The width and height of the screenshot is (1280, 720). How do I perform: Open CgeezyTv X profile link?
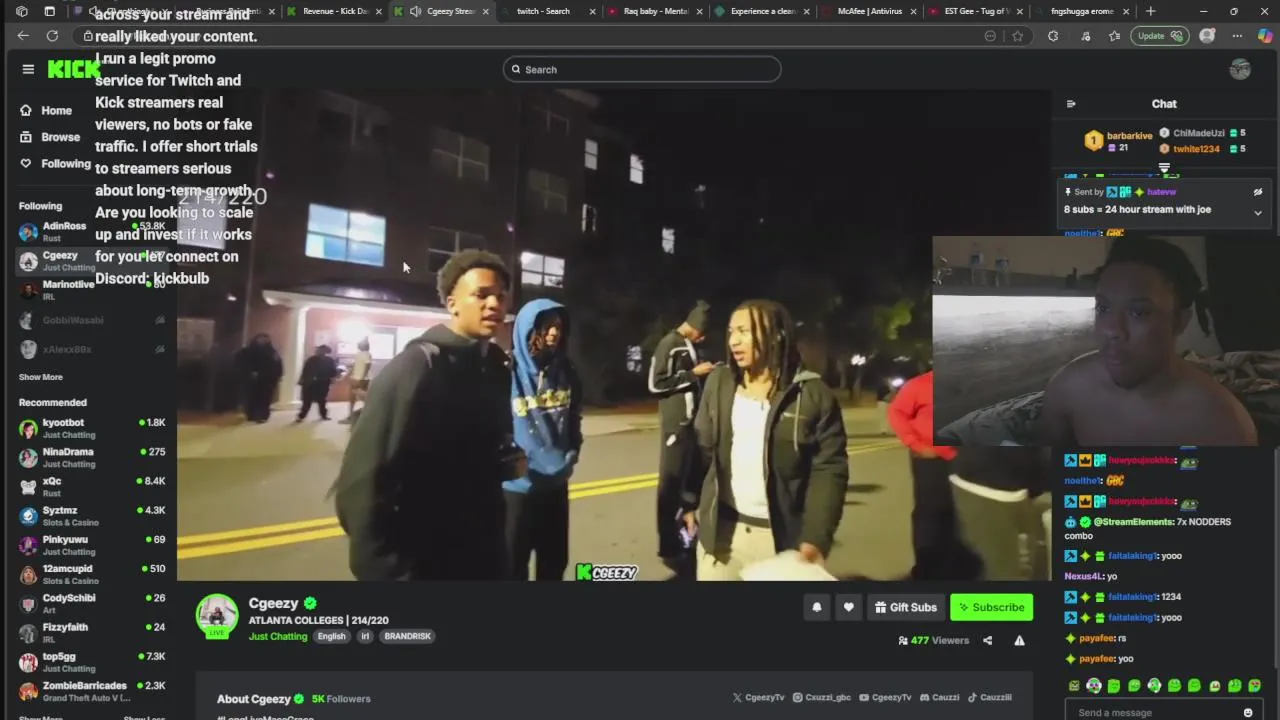click(759, 698)
